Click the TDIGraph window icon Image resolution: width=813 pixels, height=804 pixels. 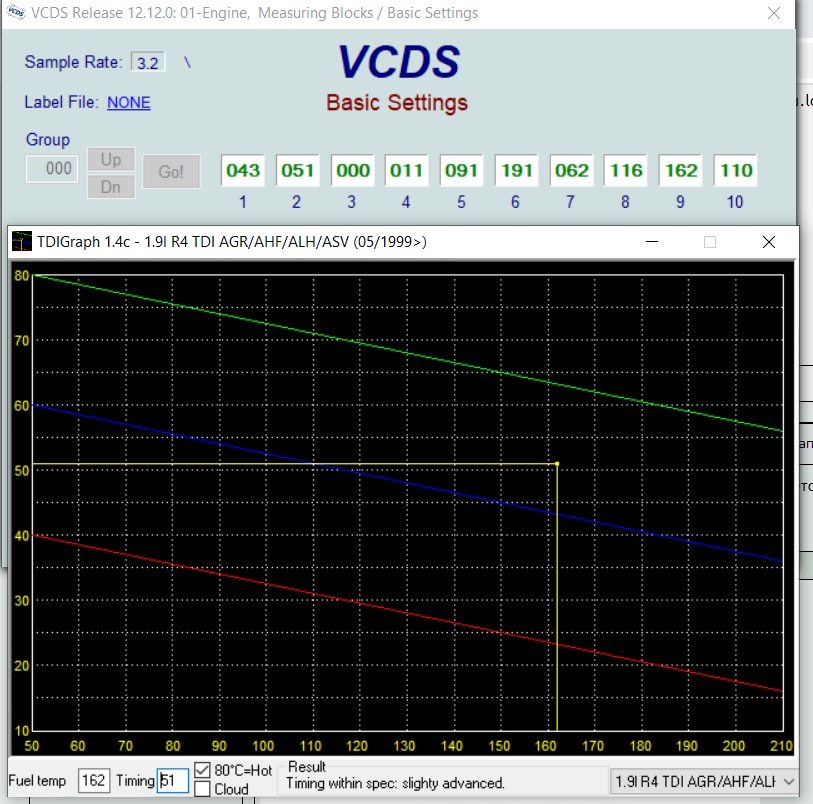21,242
